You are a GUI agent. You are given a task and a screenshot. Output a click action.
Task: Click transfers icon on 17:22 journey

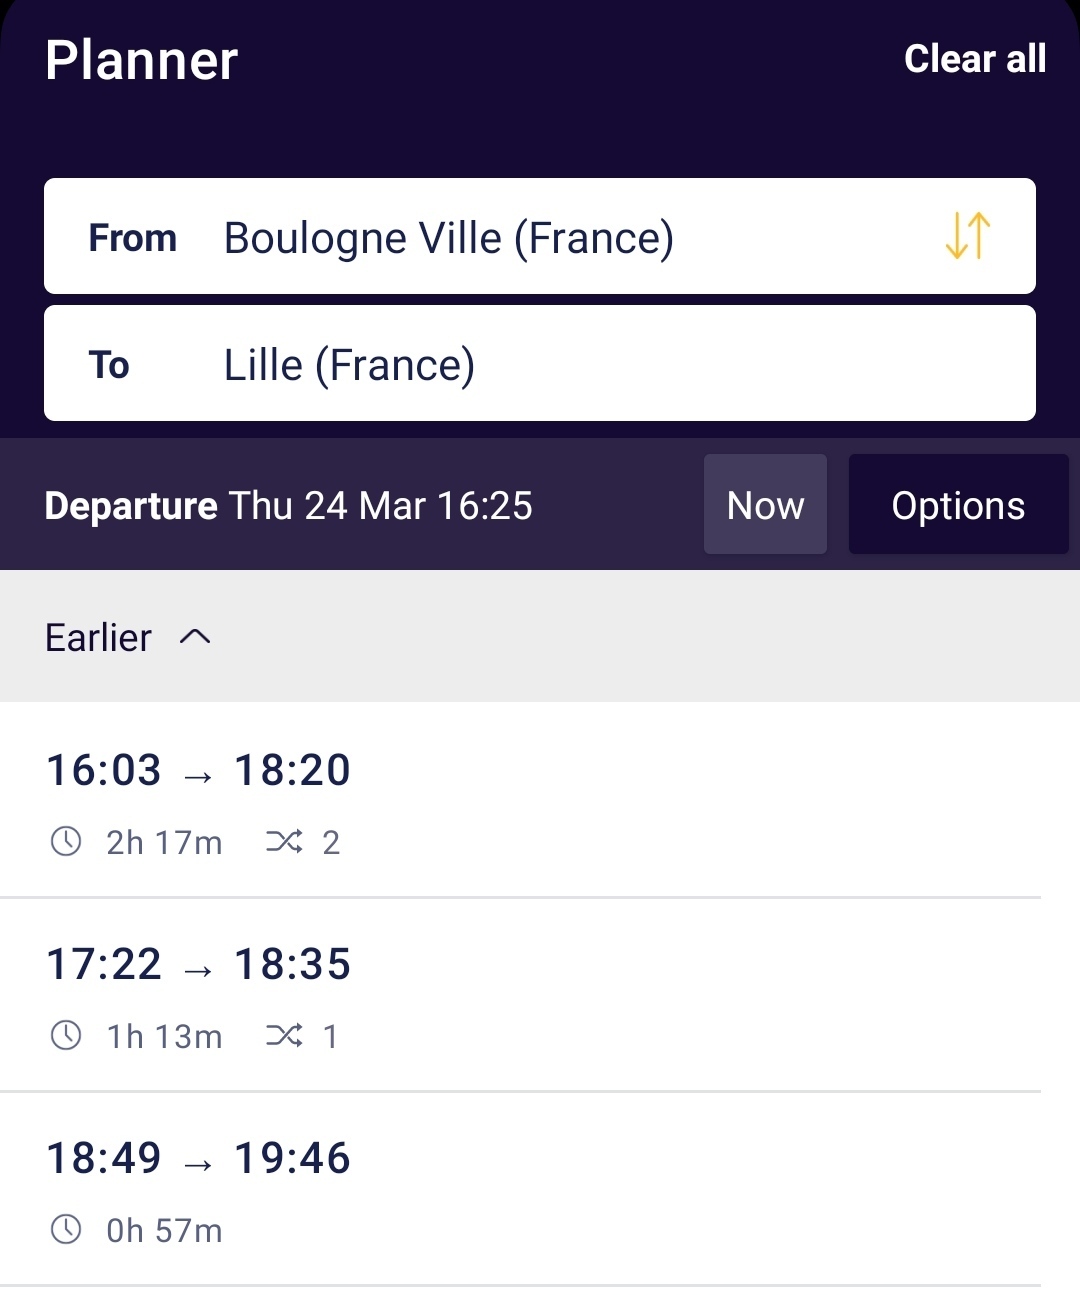coord(284,1036)
